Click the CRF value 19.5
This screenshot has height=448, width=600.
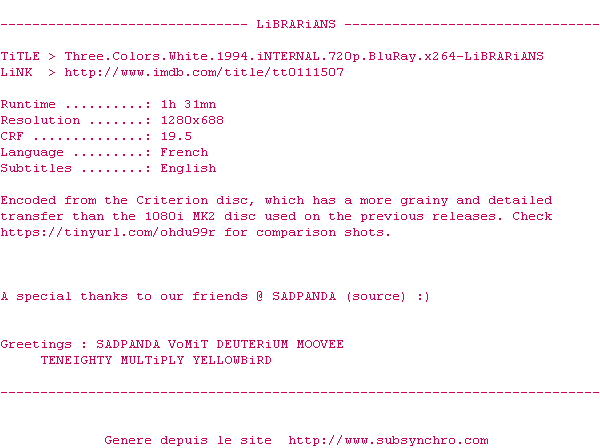[x=176, y=136]
